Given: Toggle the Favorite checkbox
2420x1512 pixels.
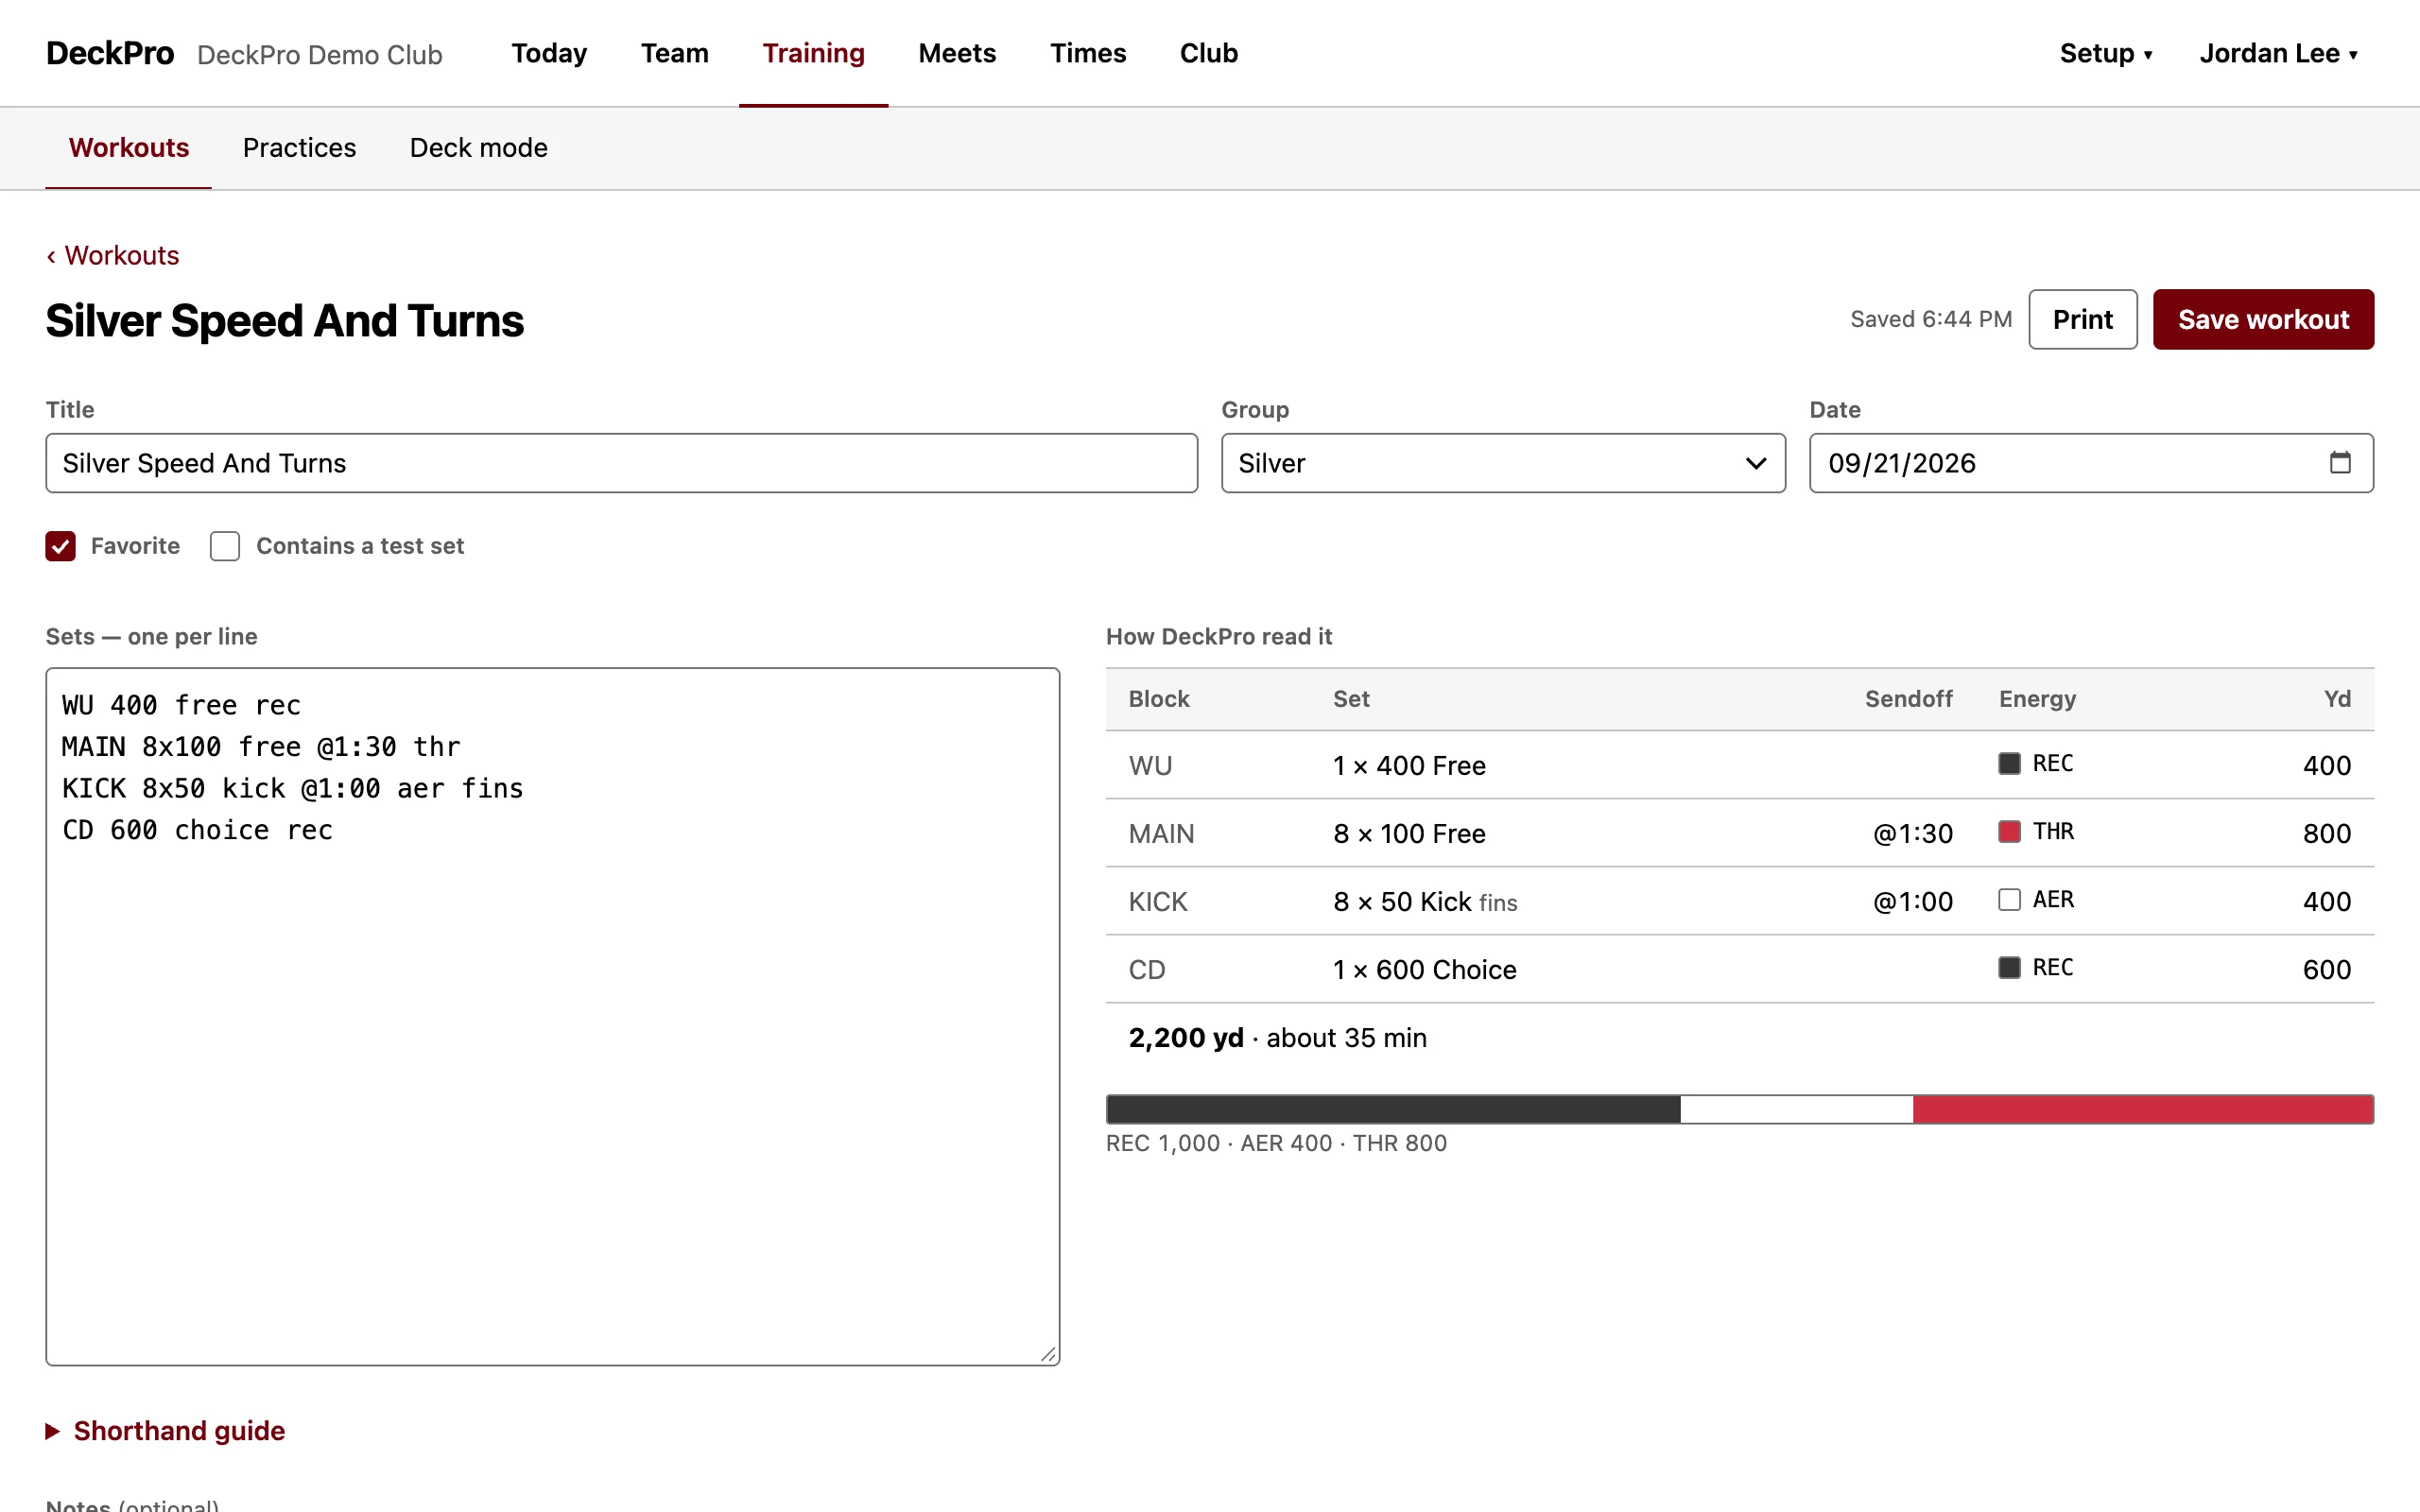Looking at the screenshot, I should click(x=61, y=546).
